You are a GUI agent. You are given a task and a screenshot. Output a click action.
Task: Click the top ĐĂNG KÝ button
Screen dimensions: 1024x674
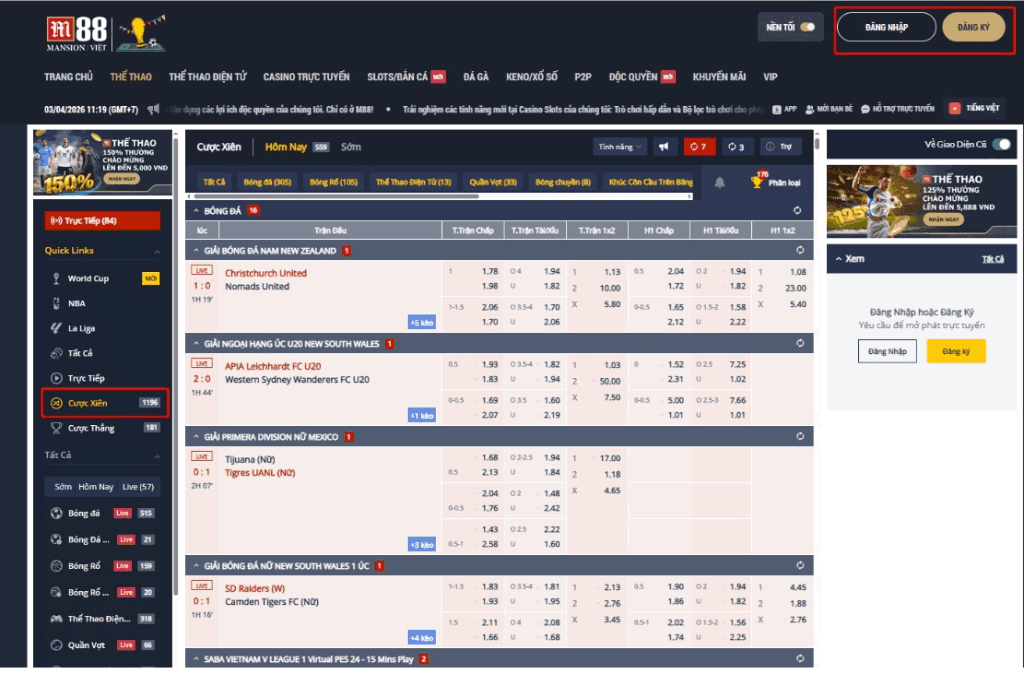[973, 27]
